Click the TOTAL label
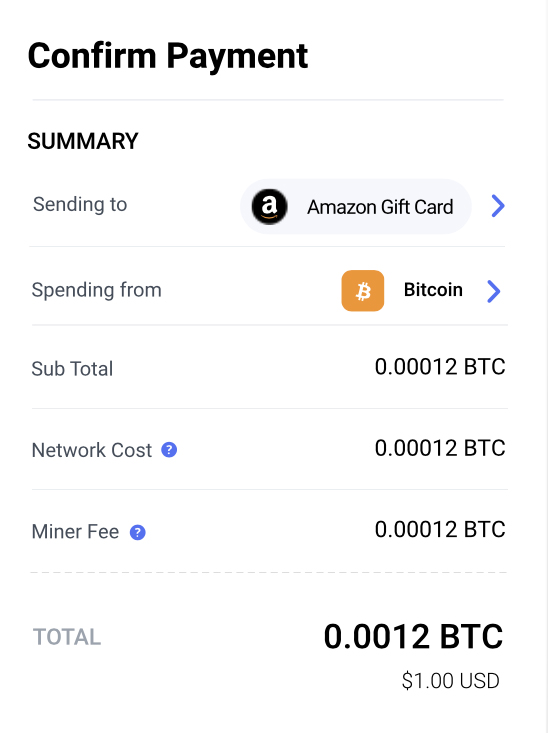 (x=67, y=637)
